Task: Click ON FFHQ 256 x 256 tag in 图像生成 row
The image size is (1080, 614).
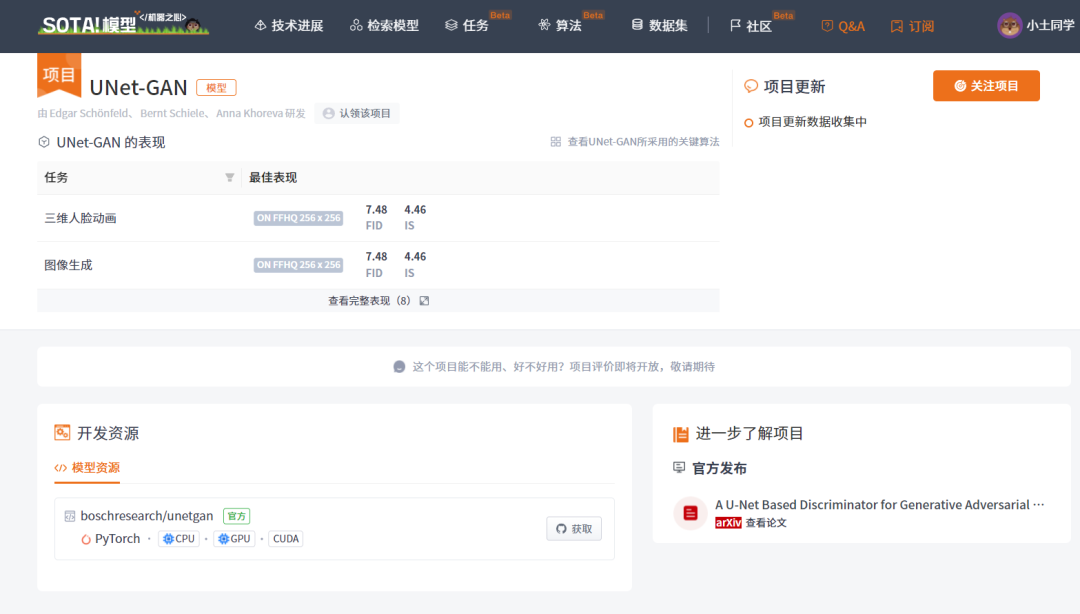Action: (x=298, y=265)
